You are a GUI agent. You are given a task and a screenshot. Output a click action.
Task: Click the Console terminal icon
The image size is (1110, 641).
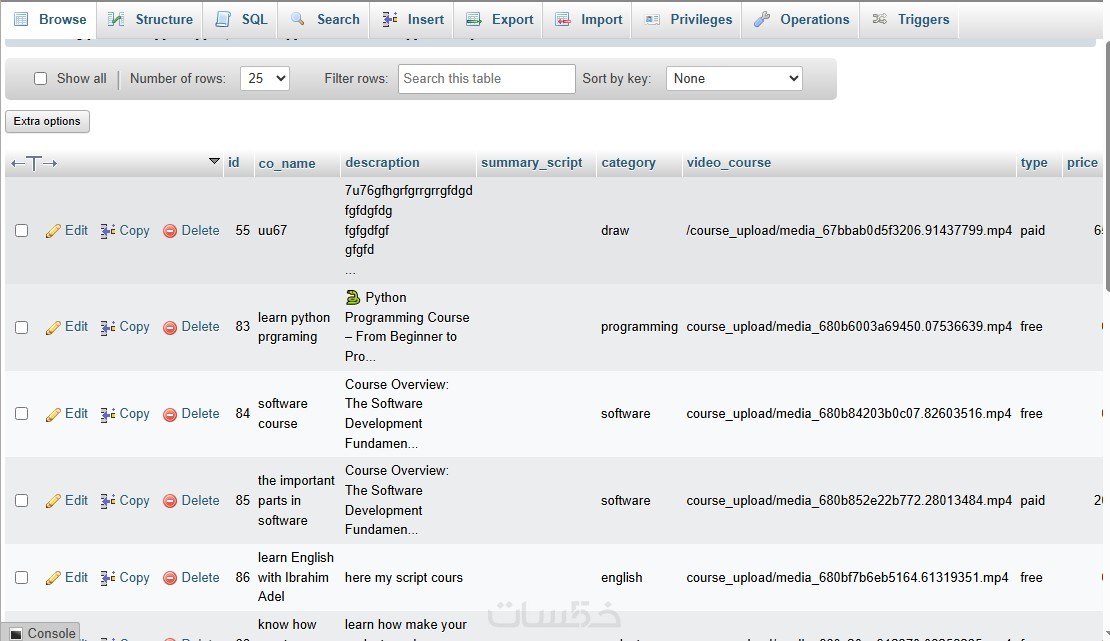(x=16, y=633)
